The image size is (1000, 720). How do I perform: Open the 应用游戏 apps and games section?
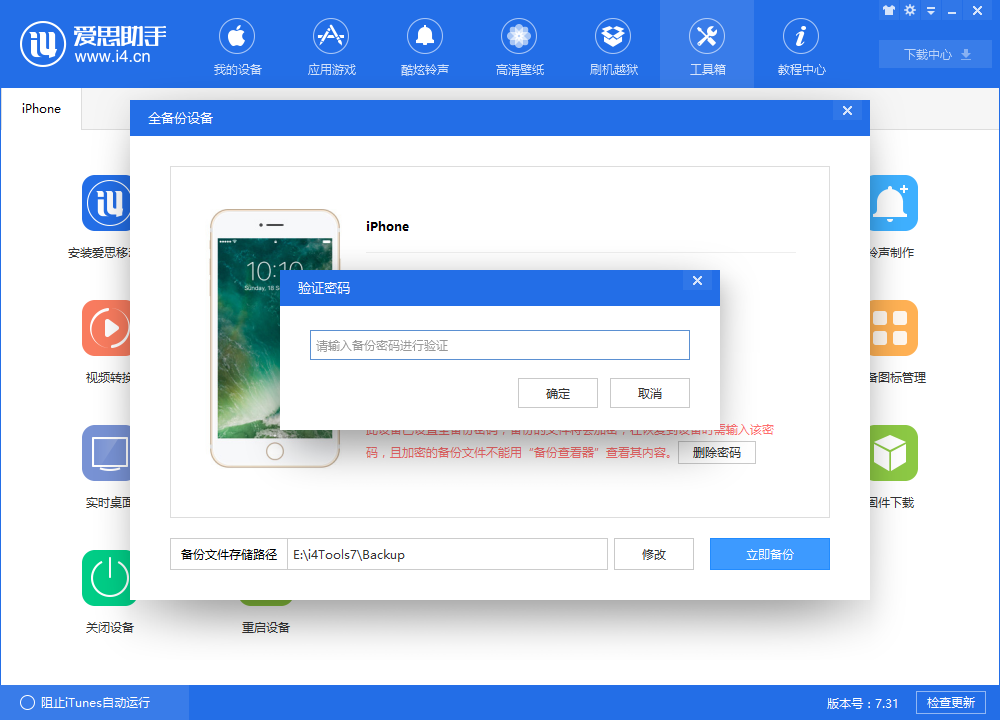coord(331,45)
